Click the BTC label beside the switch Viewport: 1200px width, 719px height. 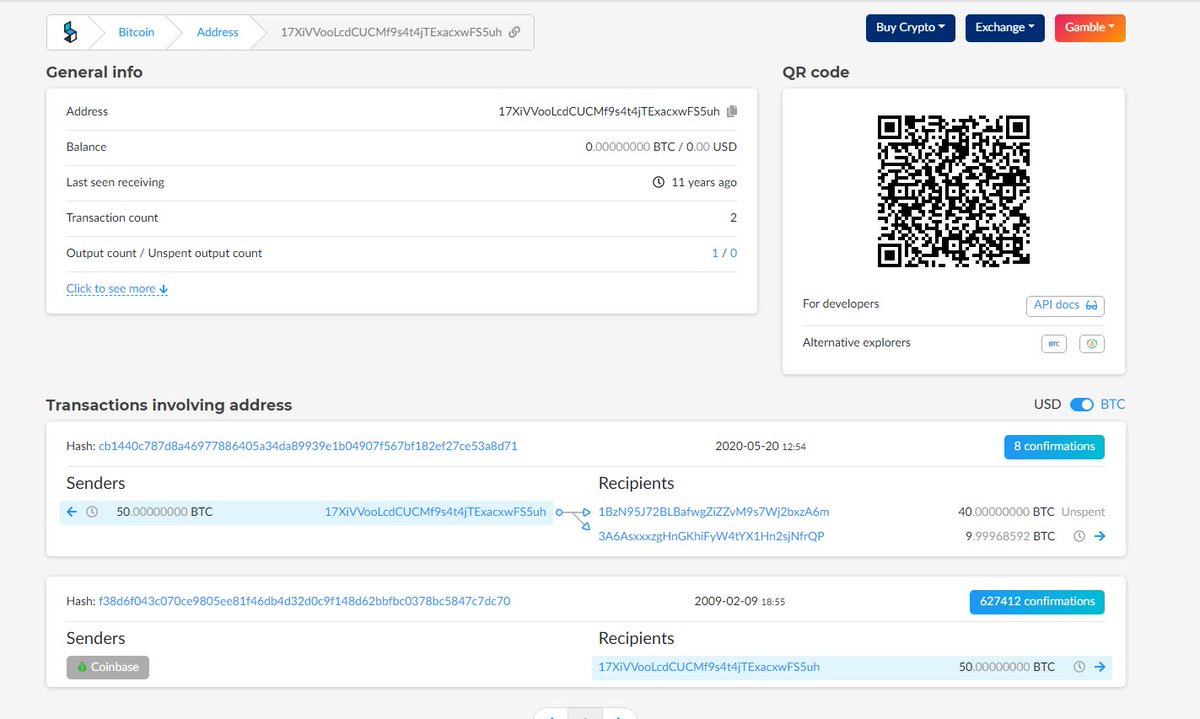click(1113, 405)
